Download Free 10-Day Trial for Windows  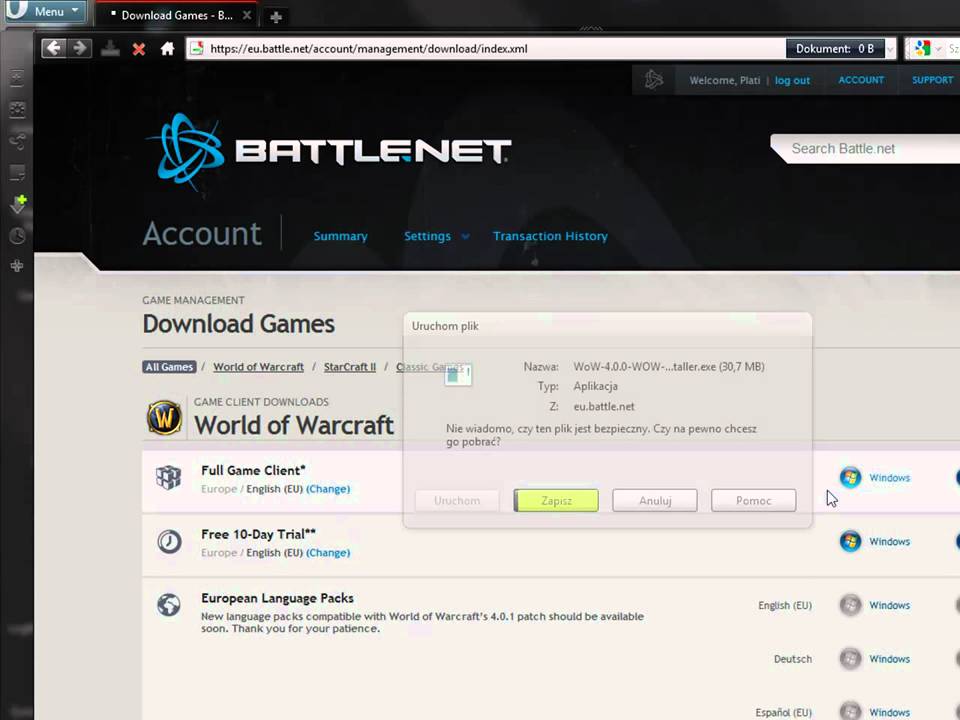[874, 541]
